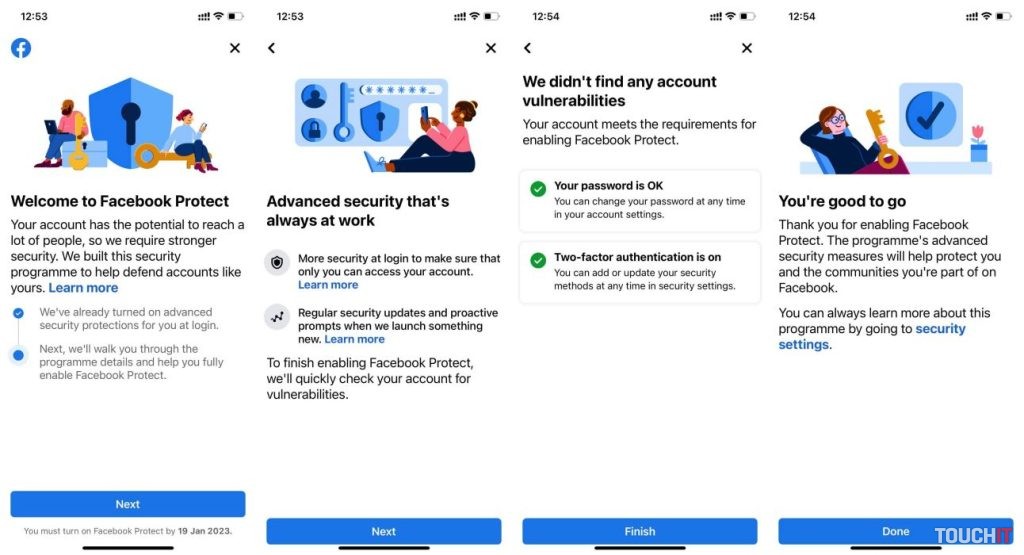Screen dimensions: 1024x555
Task: Open Learn more under login security
Action: pos(328,285)
